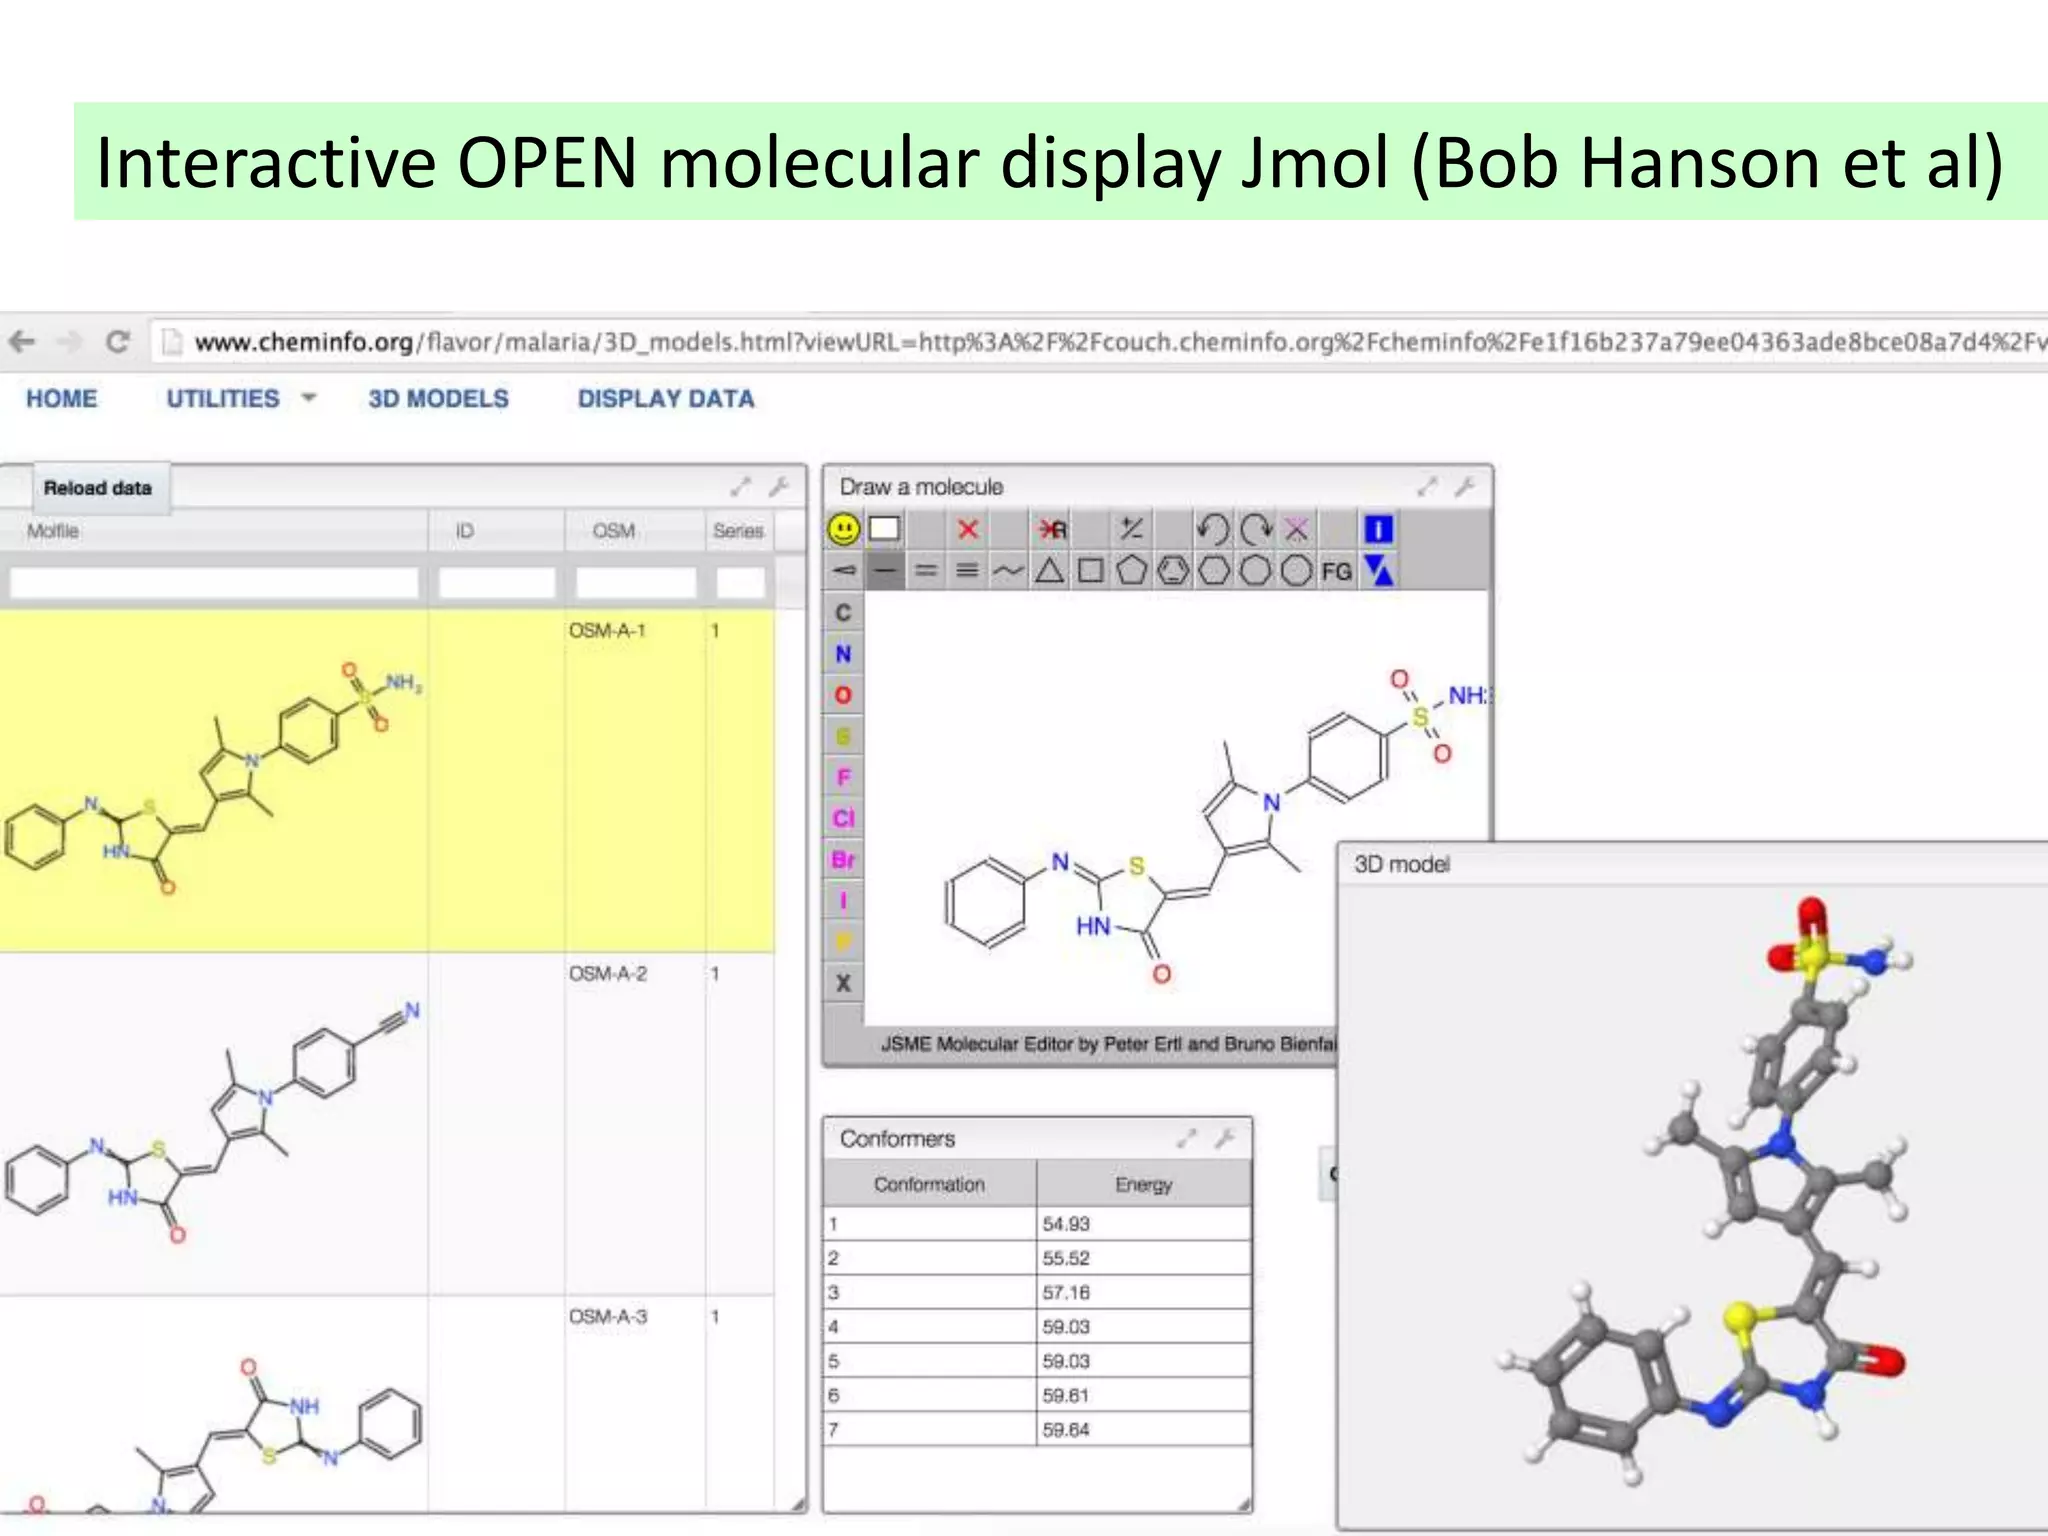Select the delete R-group tool
This screenshot has height=1536, width=2048.
point(1052,529)
